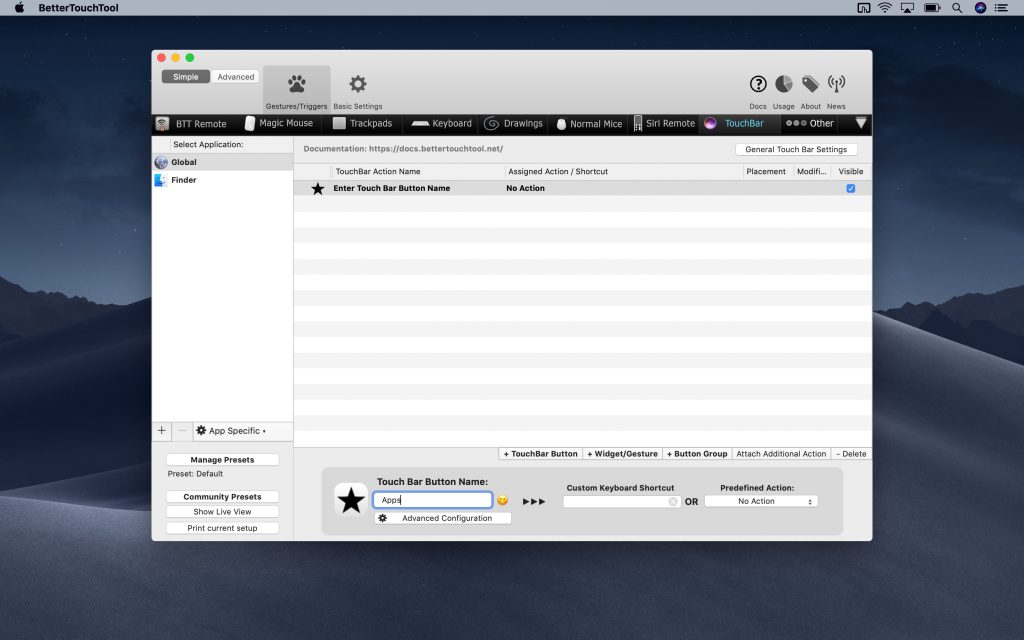This screenshot has width=1024, height=640.
Task: Click the AirPlay display icon
Action: [907, 8]
